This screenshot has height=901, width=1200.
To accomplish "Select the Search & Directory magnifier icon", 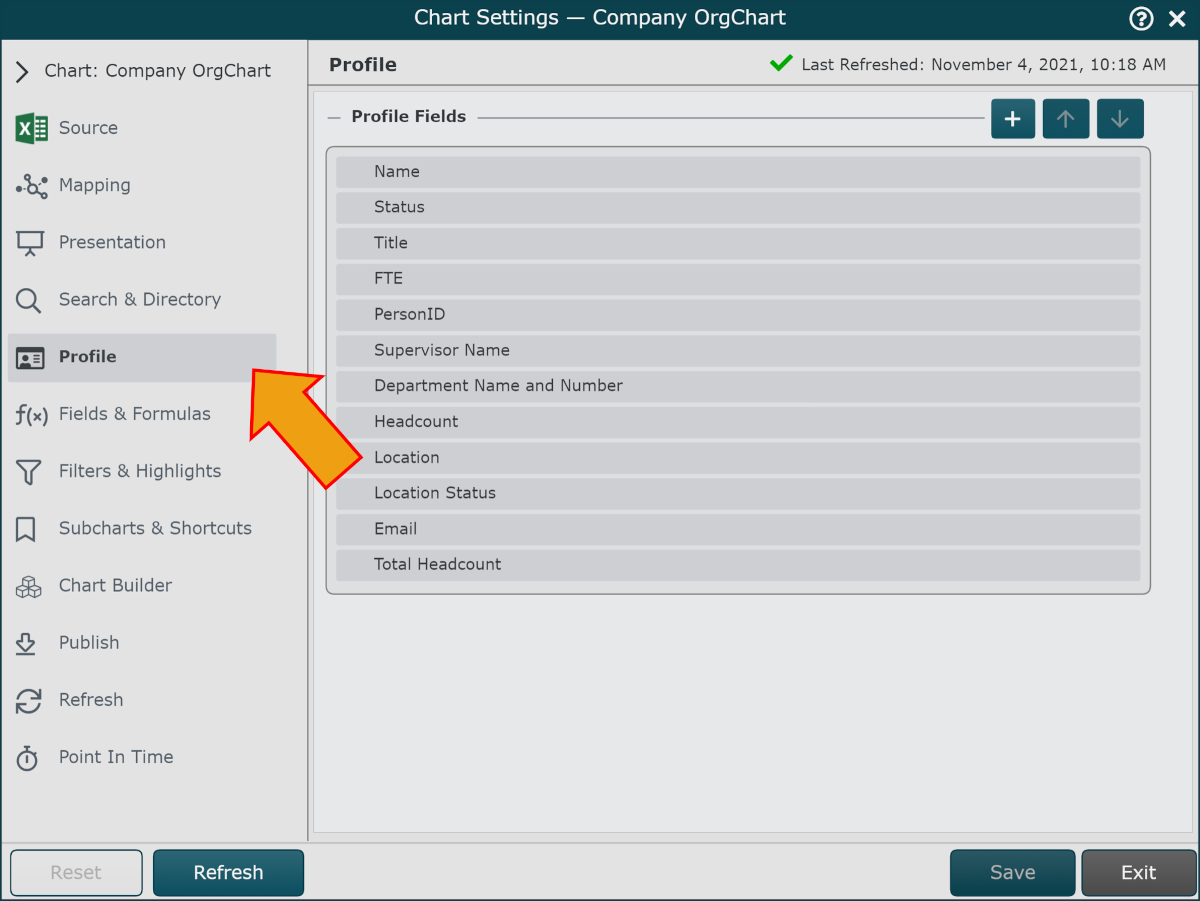I will pos(28,300).
